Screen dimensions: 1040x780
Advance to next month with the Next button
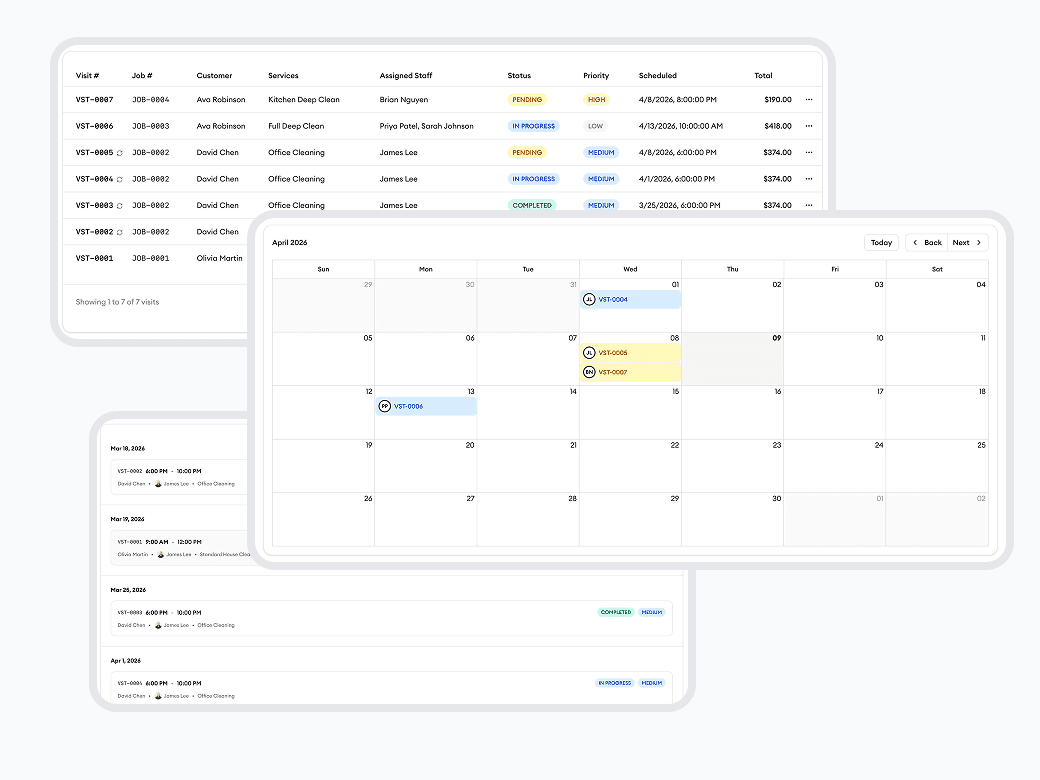click(963, 242)
